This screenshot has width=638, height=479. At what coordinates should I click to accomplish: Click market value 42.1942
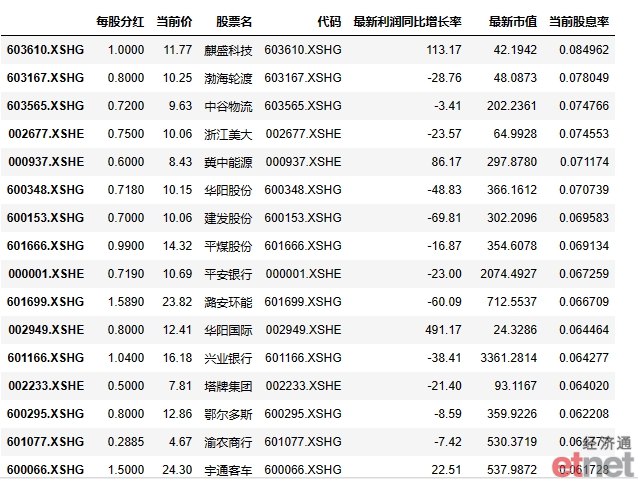[515, 50]
